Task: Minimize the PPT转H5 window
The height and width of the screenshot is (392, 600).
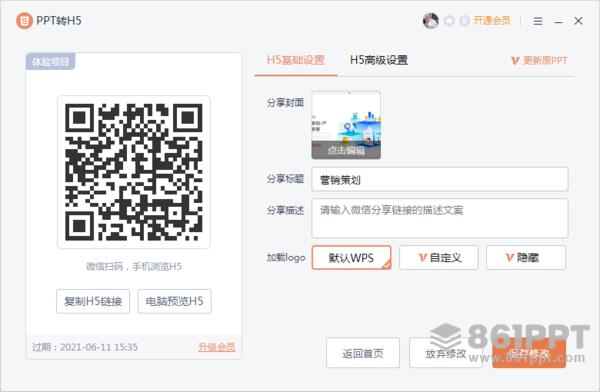Action: [558, 22]
